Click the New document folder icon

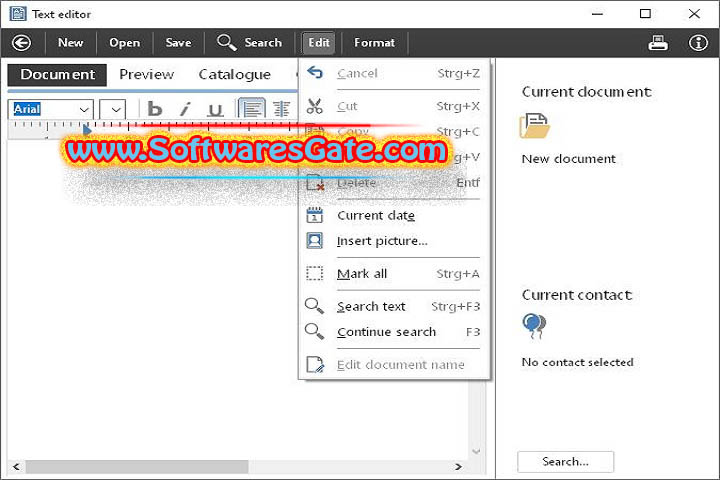tap(534, 126)
